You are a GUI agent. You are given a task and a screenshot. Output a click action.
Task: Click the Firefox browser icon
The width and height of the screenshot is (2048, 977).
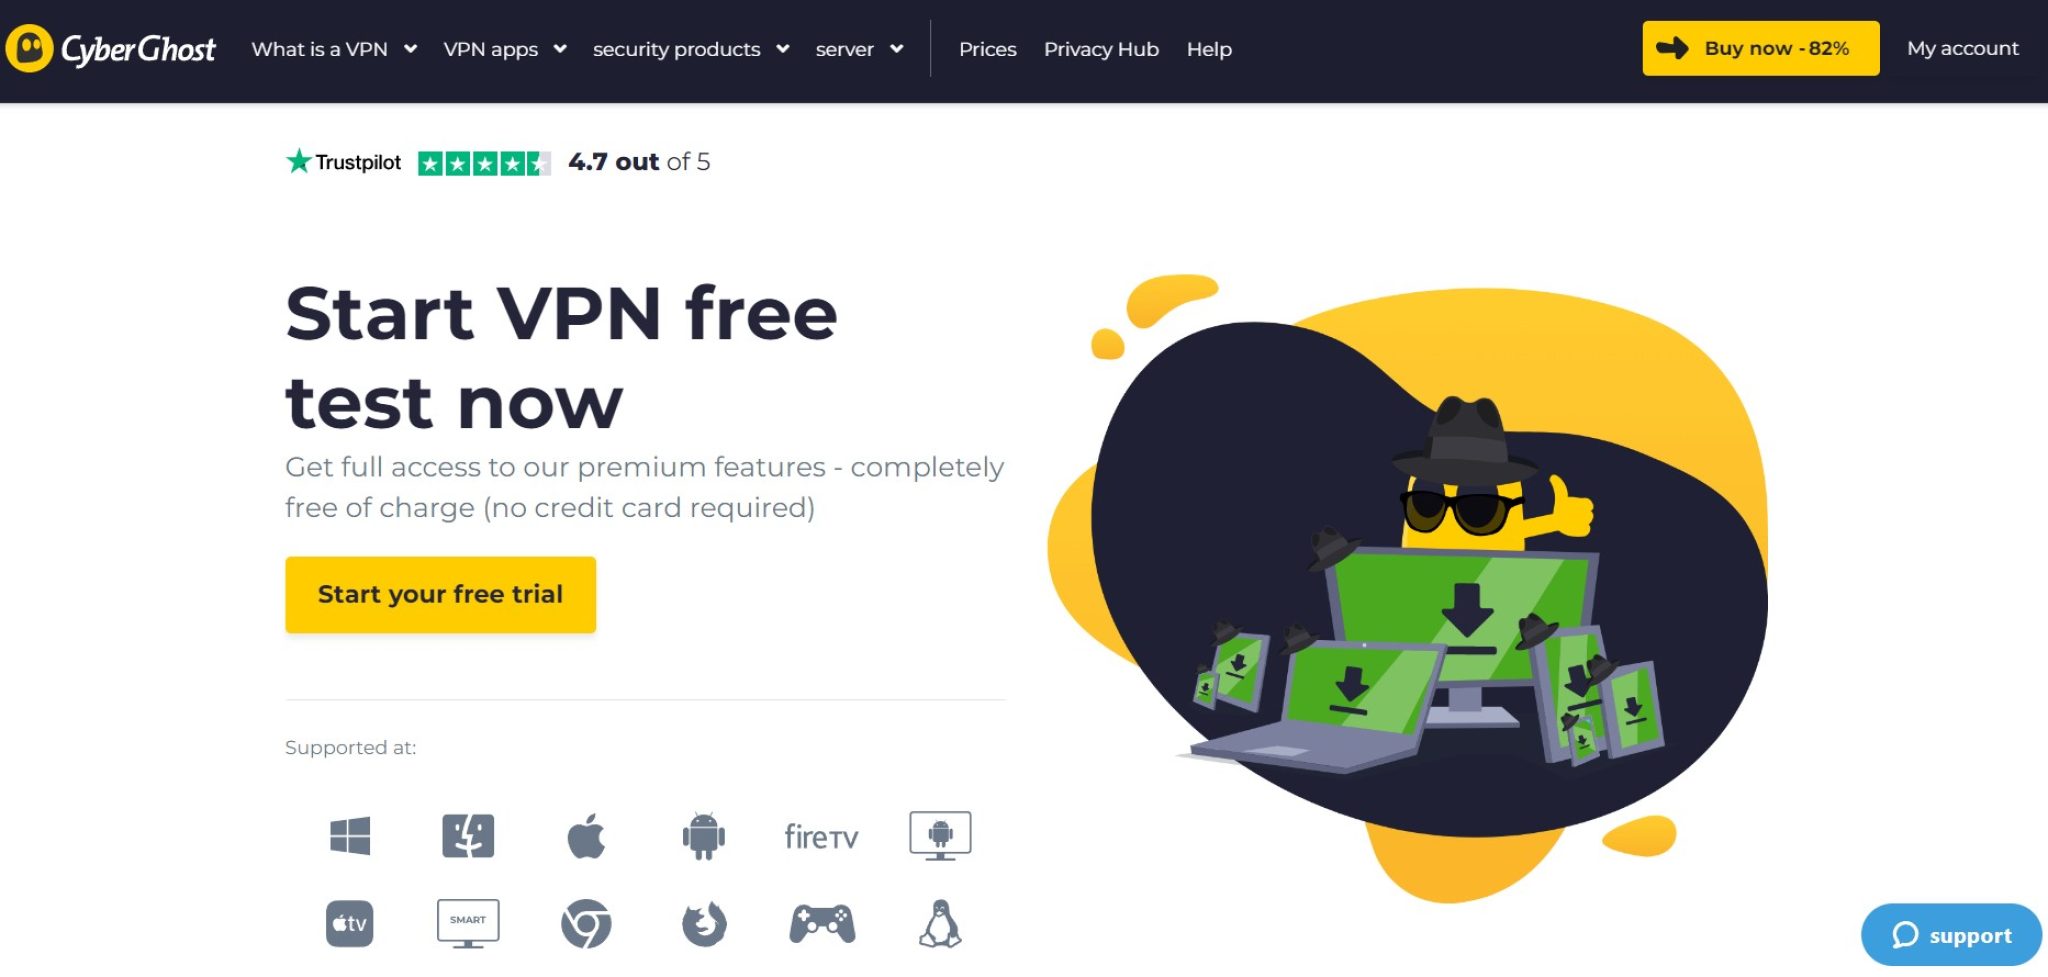[704, 924]
